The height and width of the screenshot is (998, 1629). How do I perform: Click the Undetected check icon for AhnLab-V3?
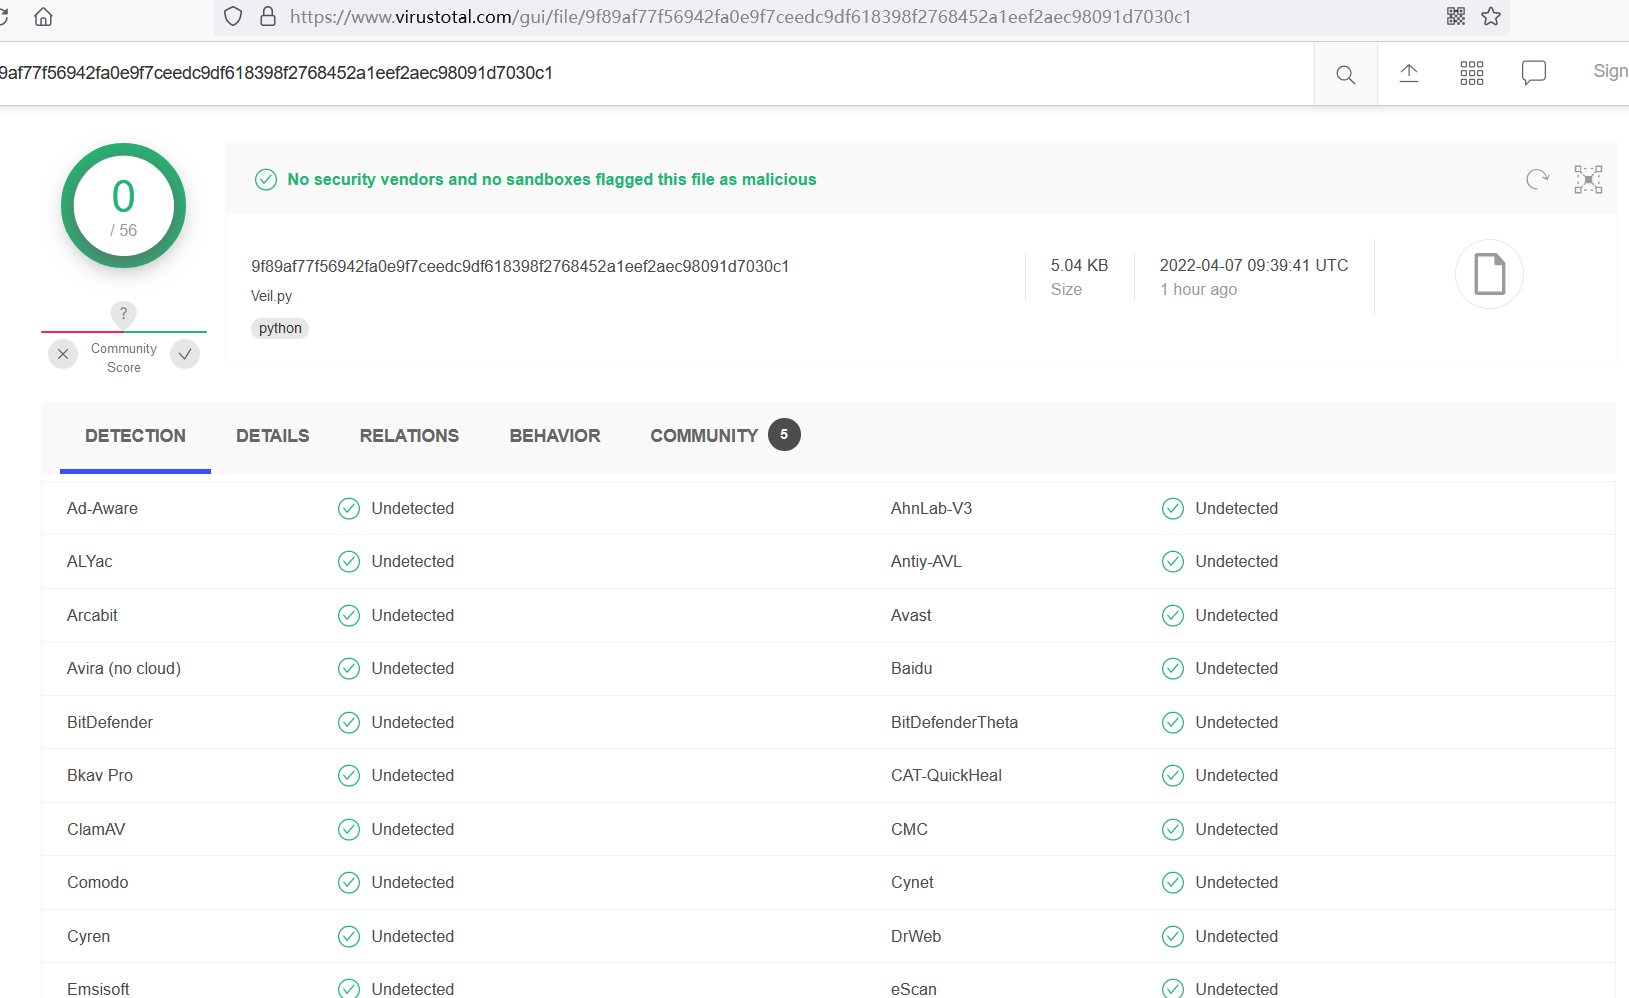1173,508
